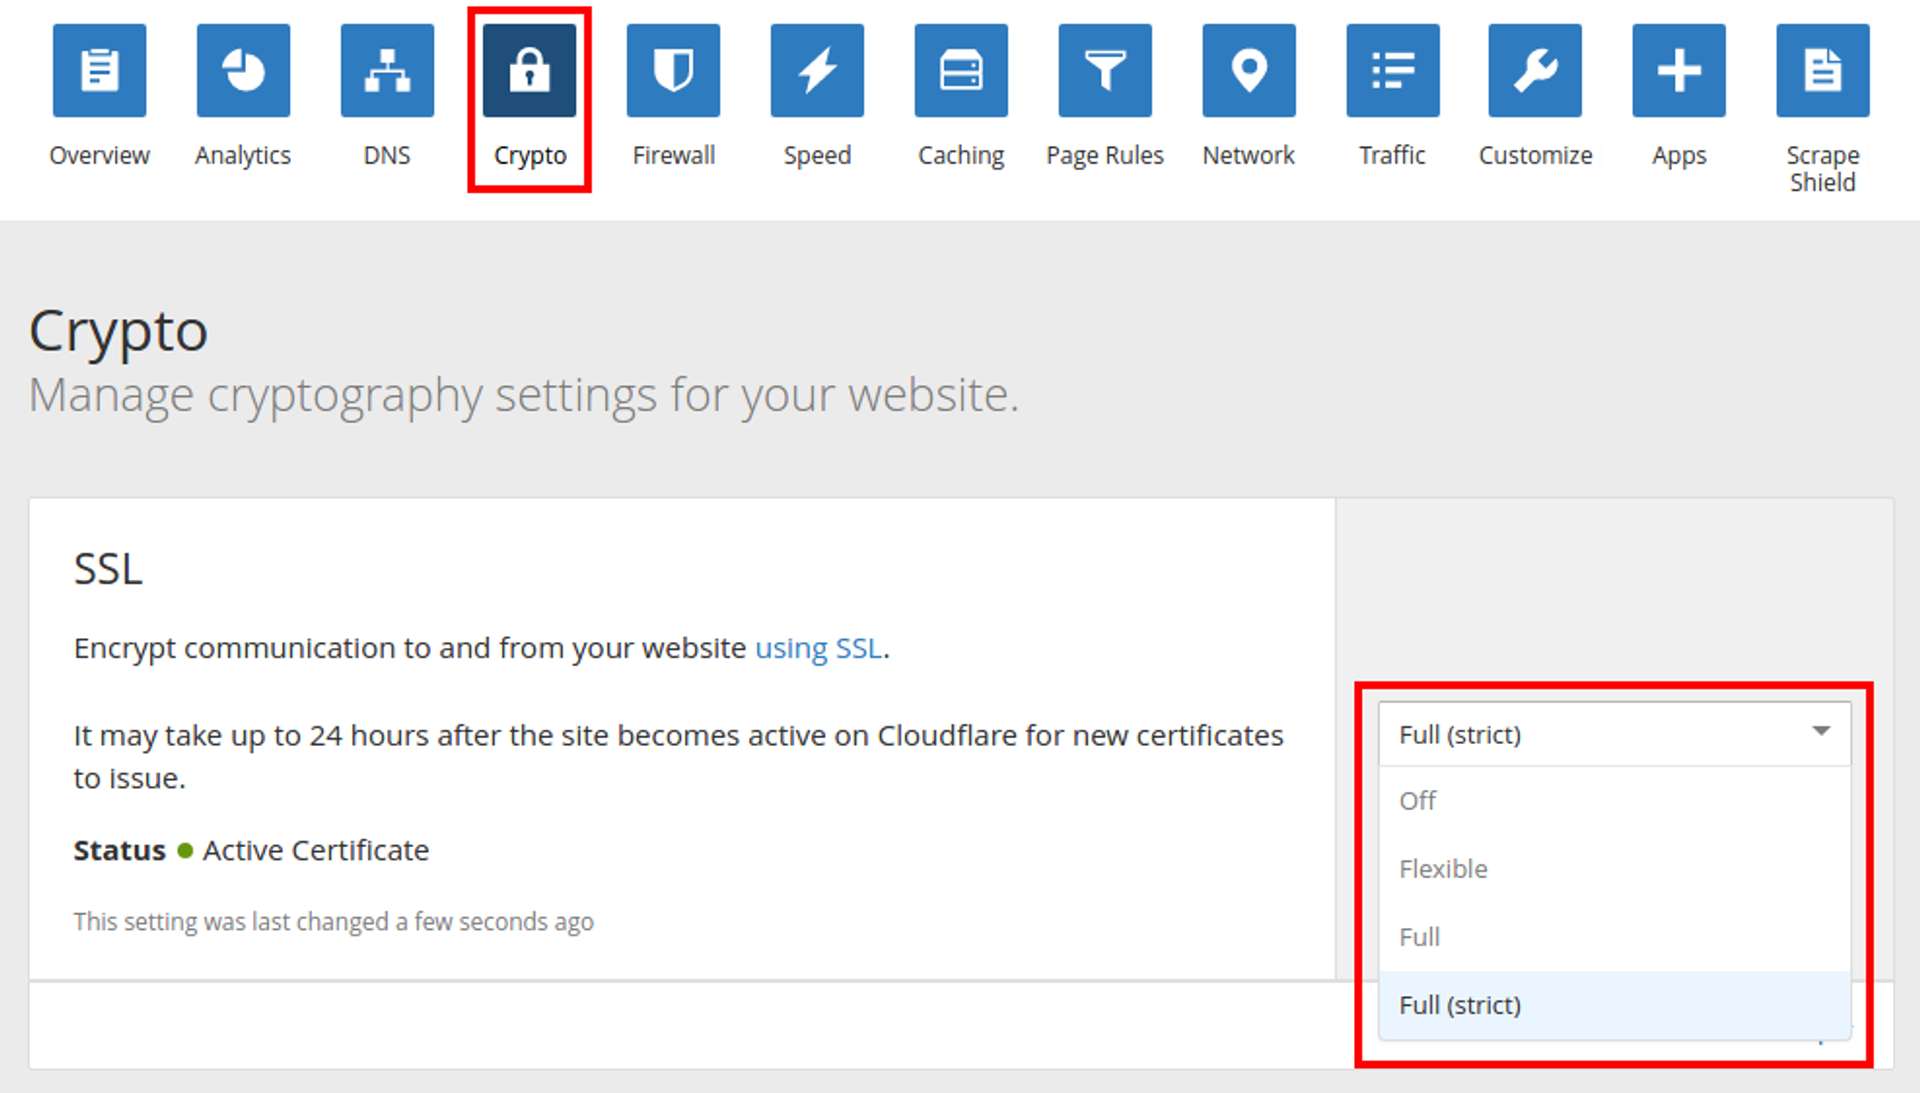
Task: Open the Speed lightning bolt icon
Action: point(817,71)
